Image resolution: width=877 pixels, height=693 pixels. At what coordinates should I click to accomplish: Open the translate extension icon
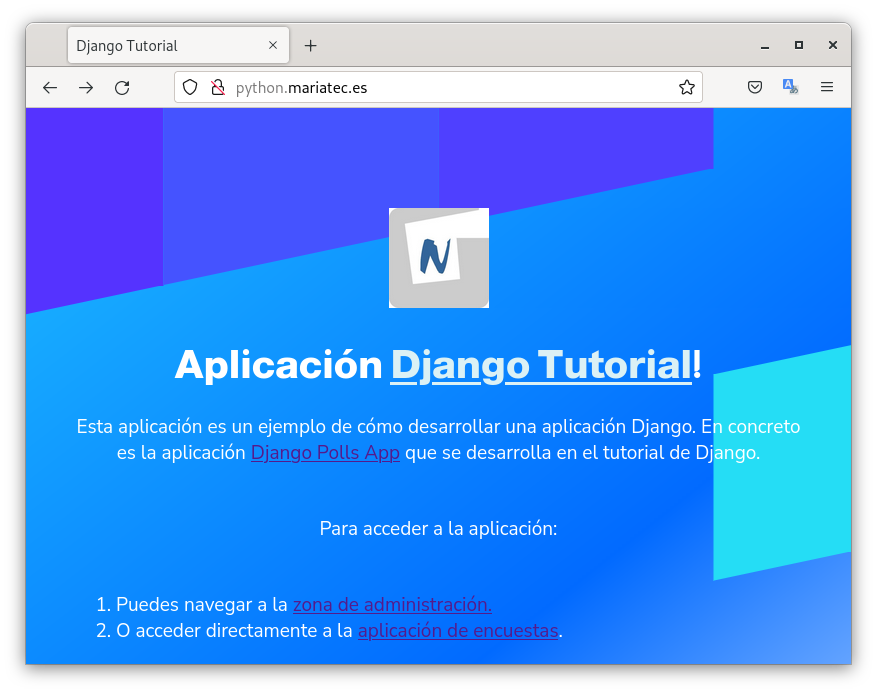(790, 88)
